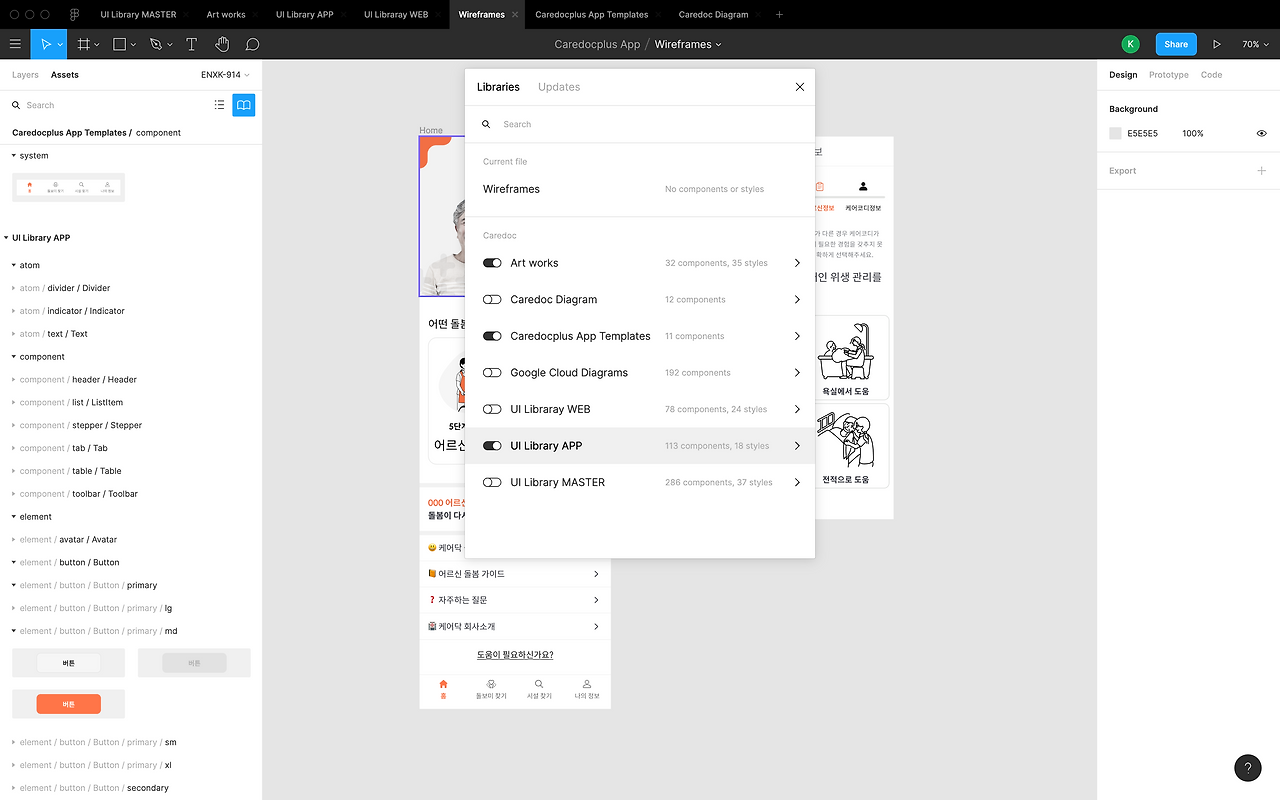Open the Figma home logo
This screenshot has height=800, width=1280.
[x=75, y=15]
